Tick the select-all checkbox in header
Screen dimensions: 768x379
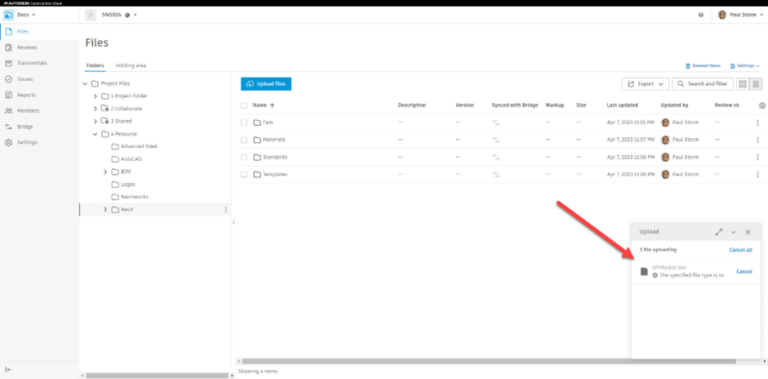click(244, 105)
